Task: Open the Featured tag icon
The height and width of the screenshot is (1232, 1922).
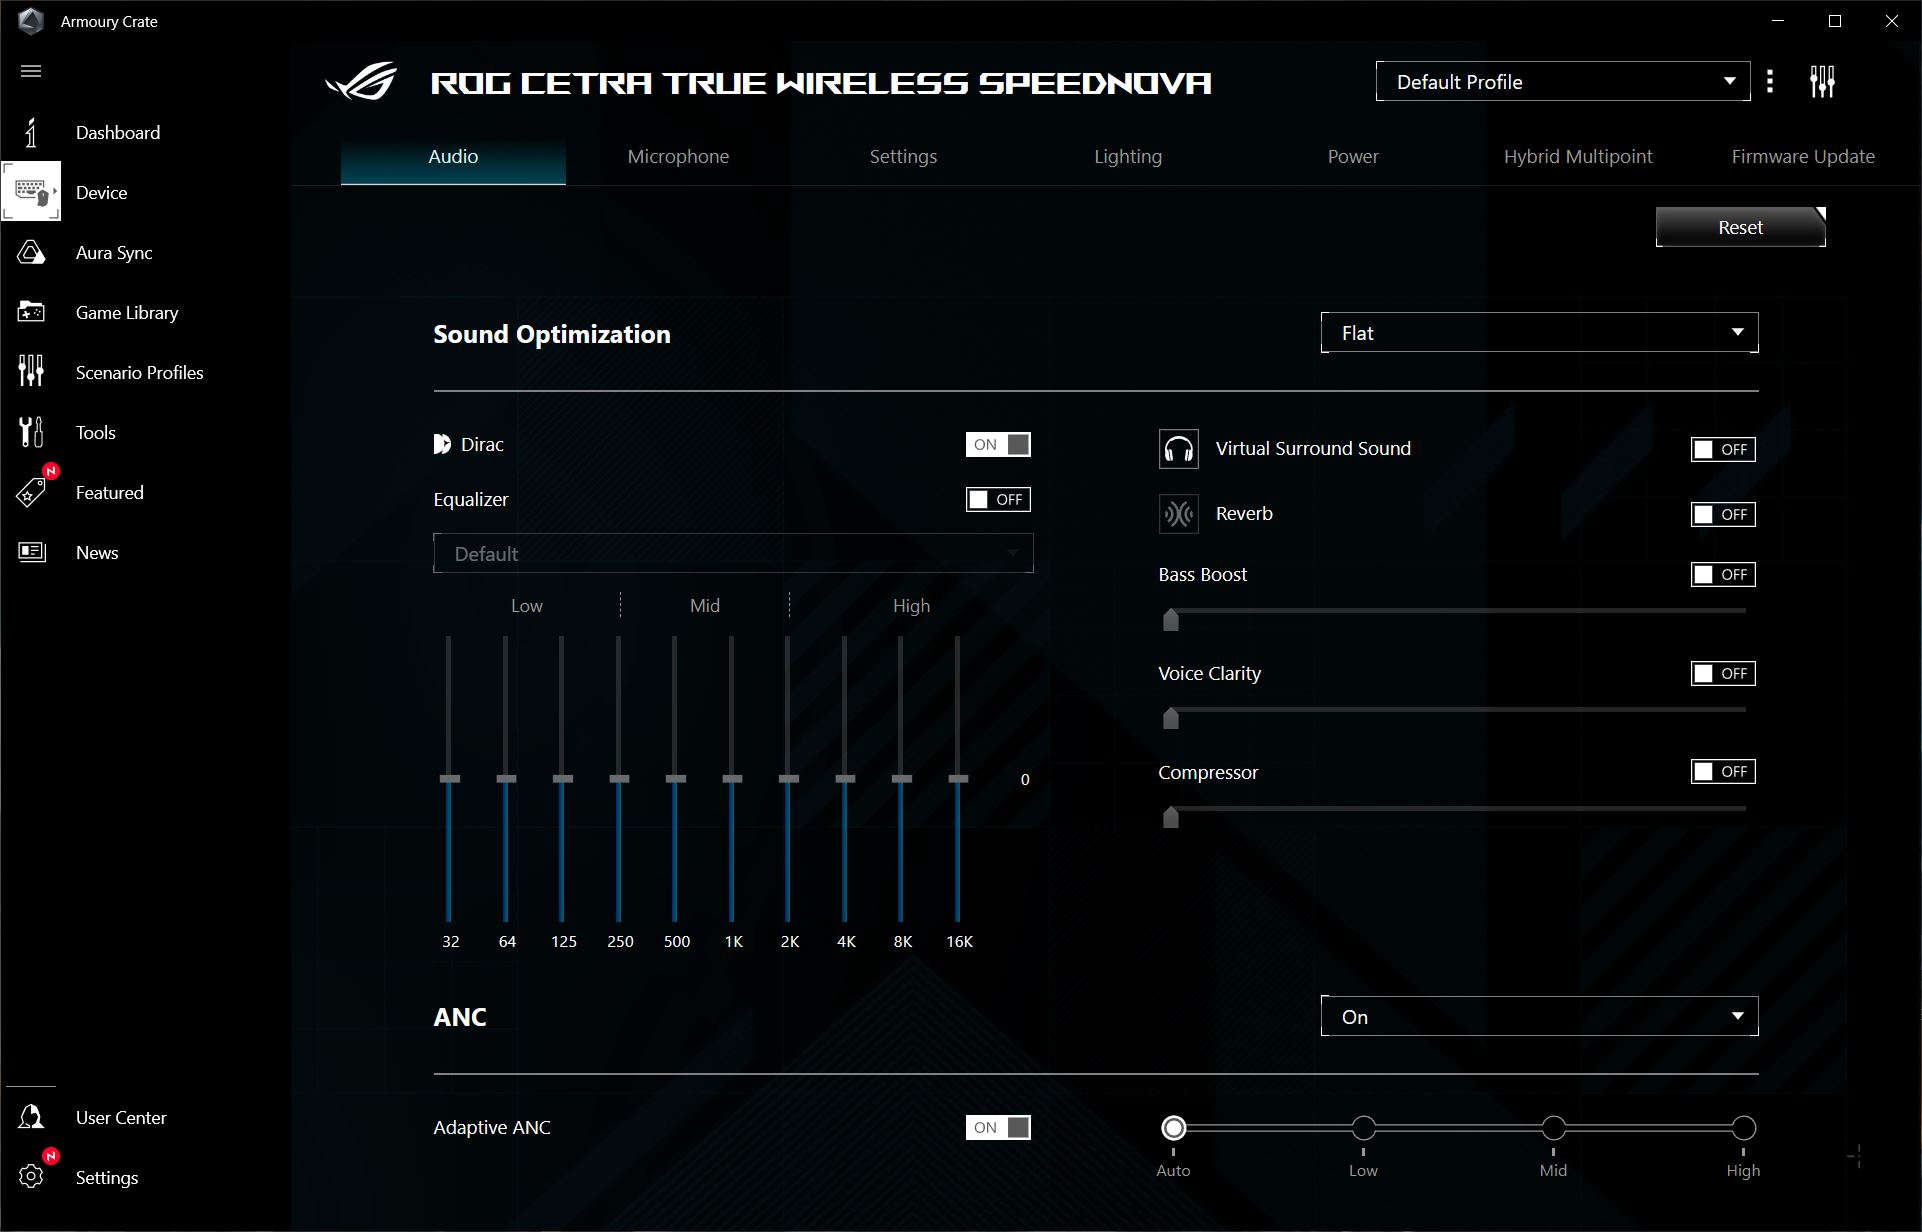Action: click(x=31, y=492)
